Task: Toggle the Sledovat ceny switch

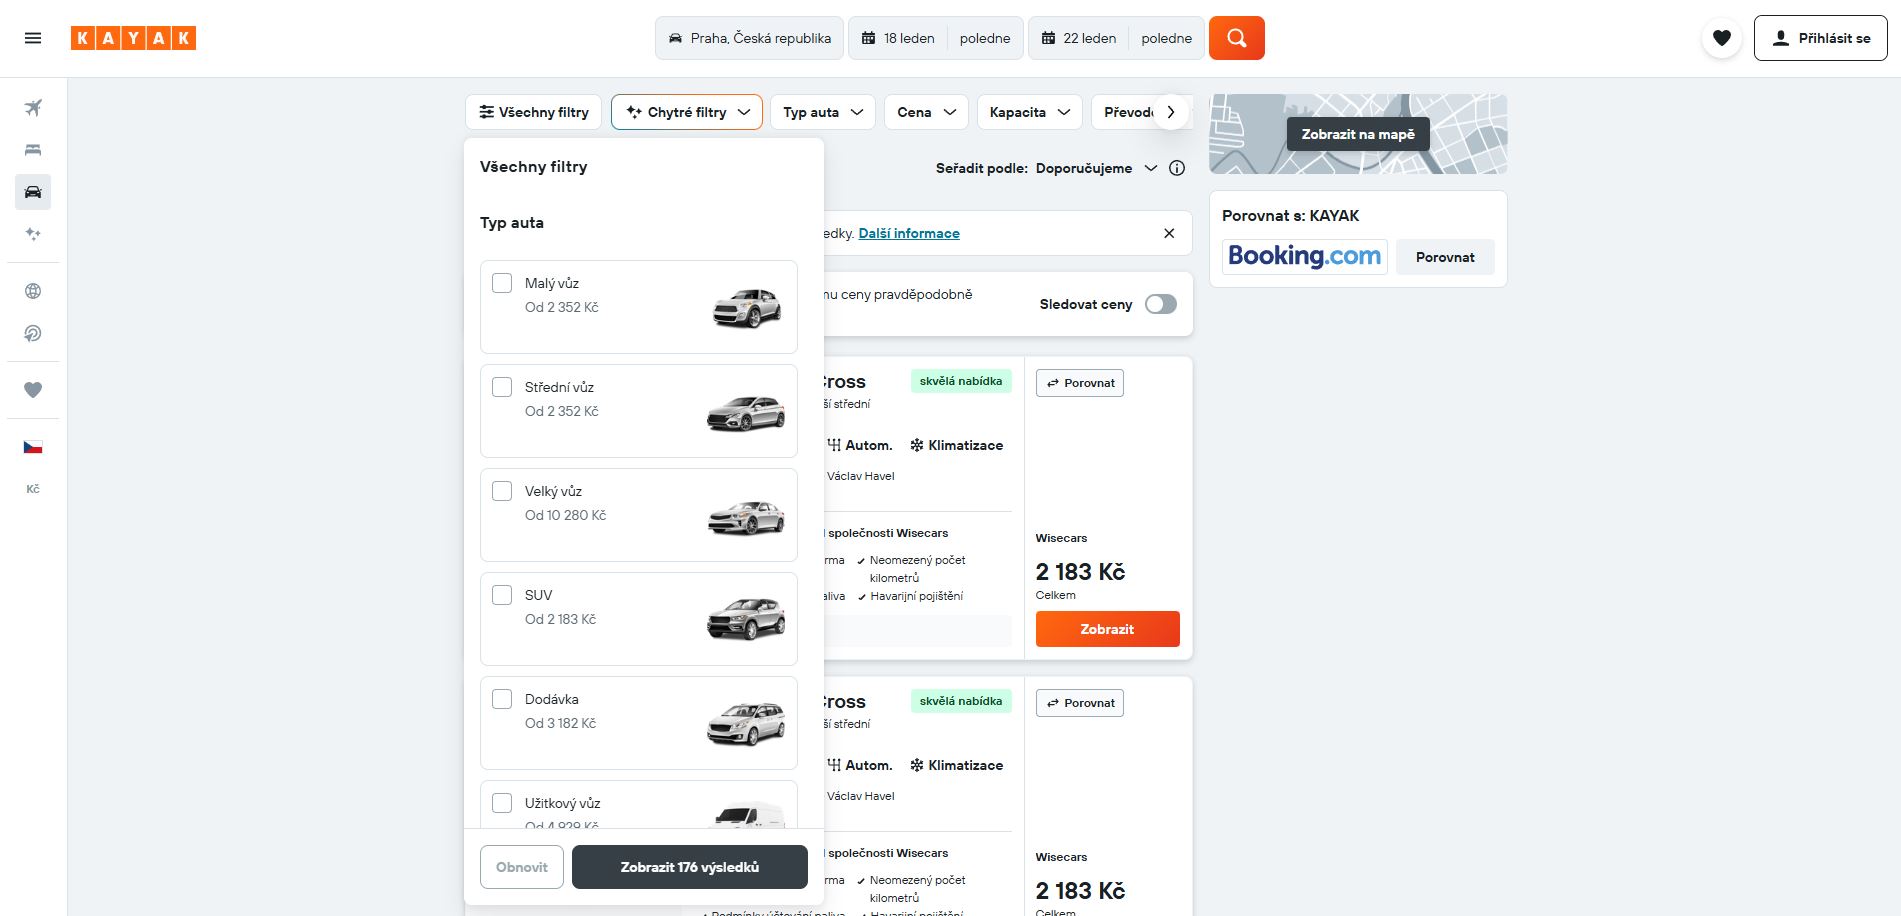Action: [x=1161, y=304]
